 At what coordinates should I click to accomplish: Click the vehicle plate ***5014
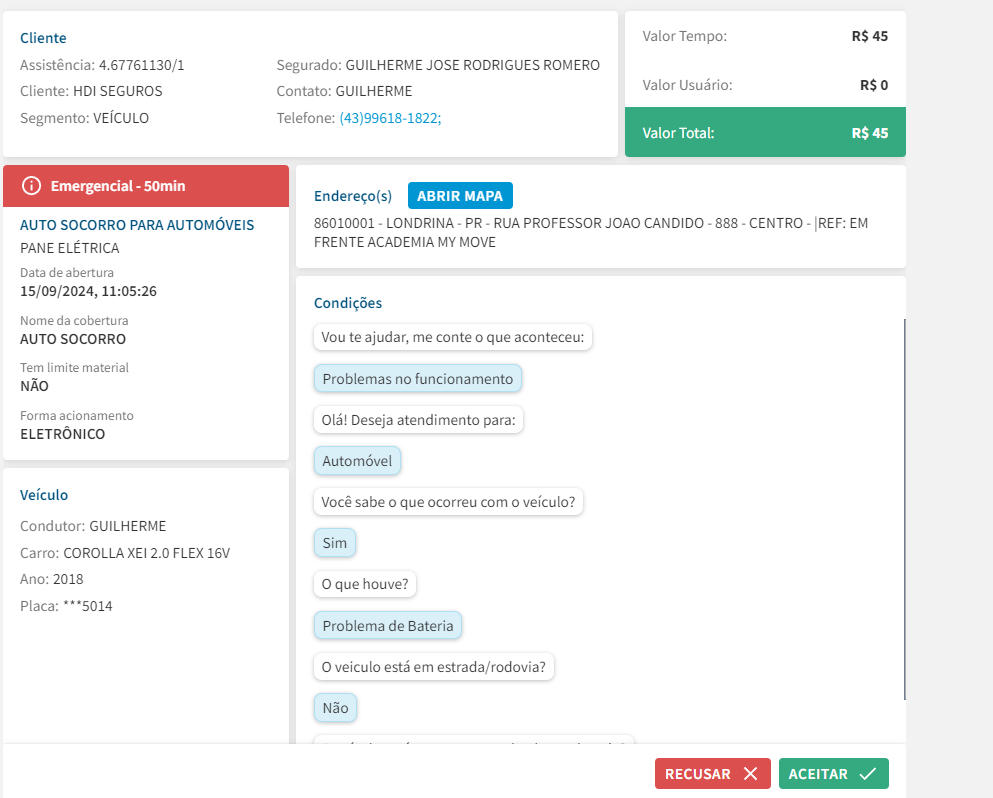click(86, 606)
